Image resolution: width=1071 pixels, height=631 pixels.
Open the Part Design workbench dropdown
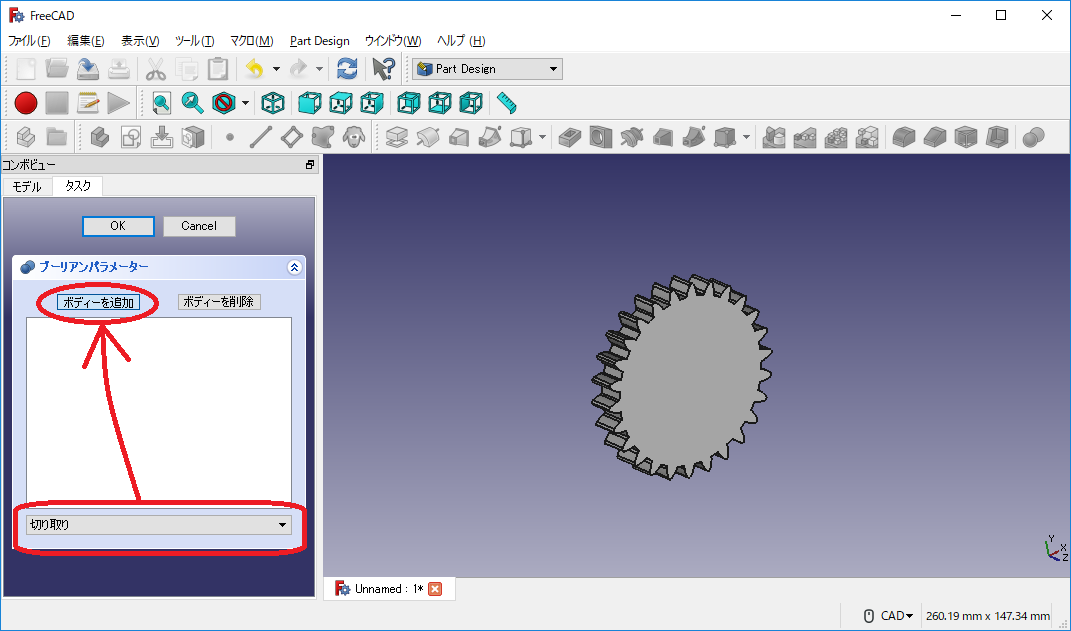coord(488,69)
